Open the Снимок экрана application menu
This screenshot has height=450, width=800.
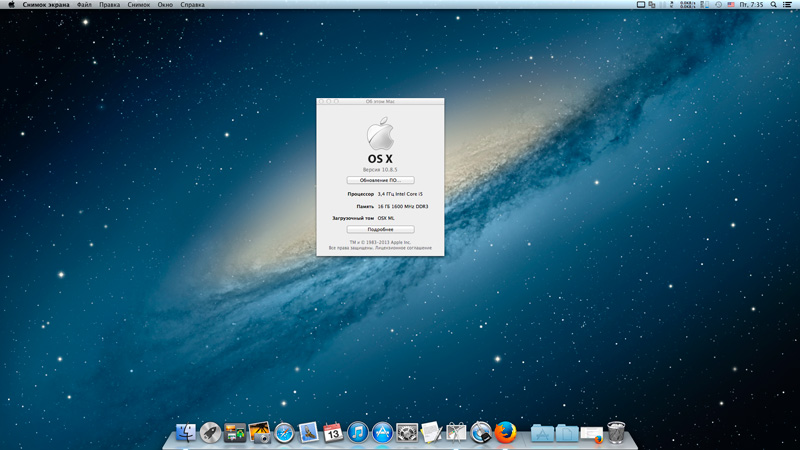pos(46,5)
